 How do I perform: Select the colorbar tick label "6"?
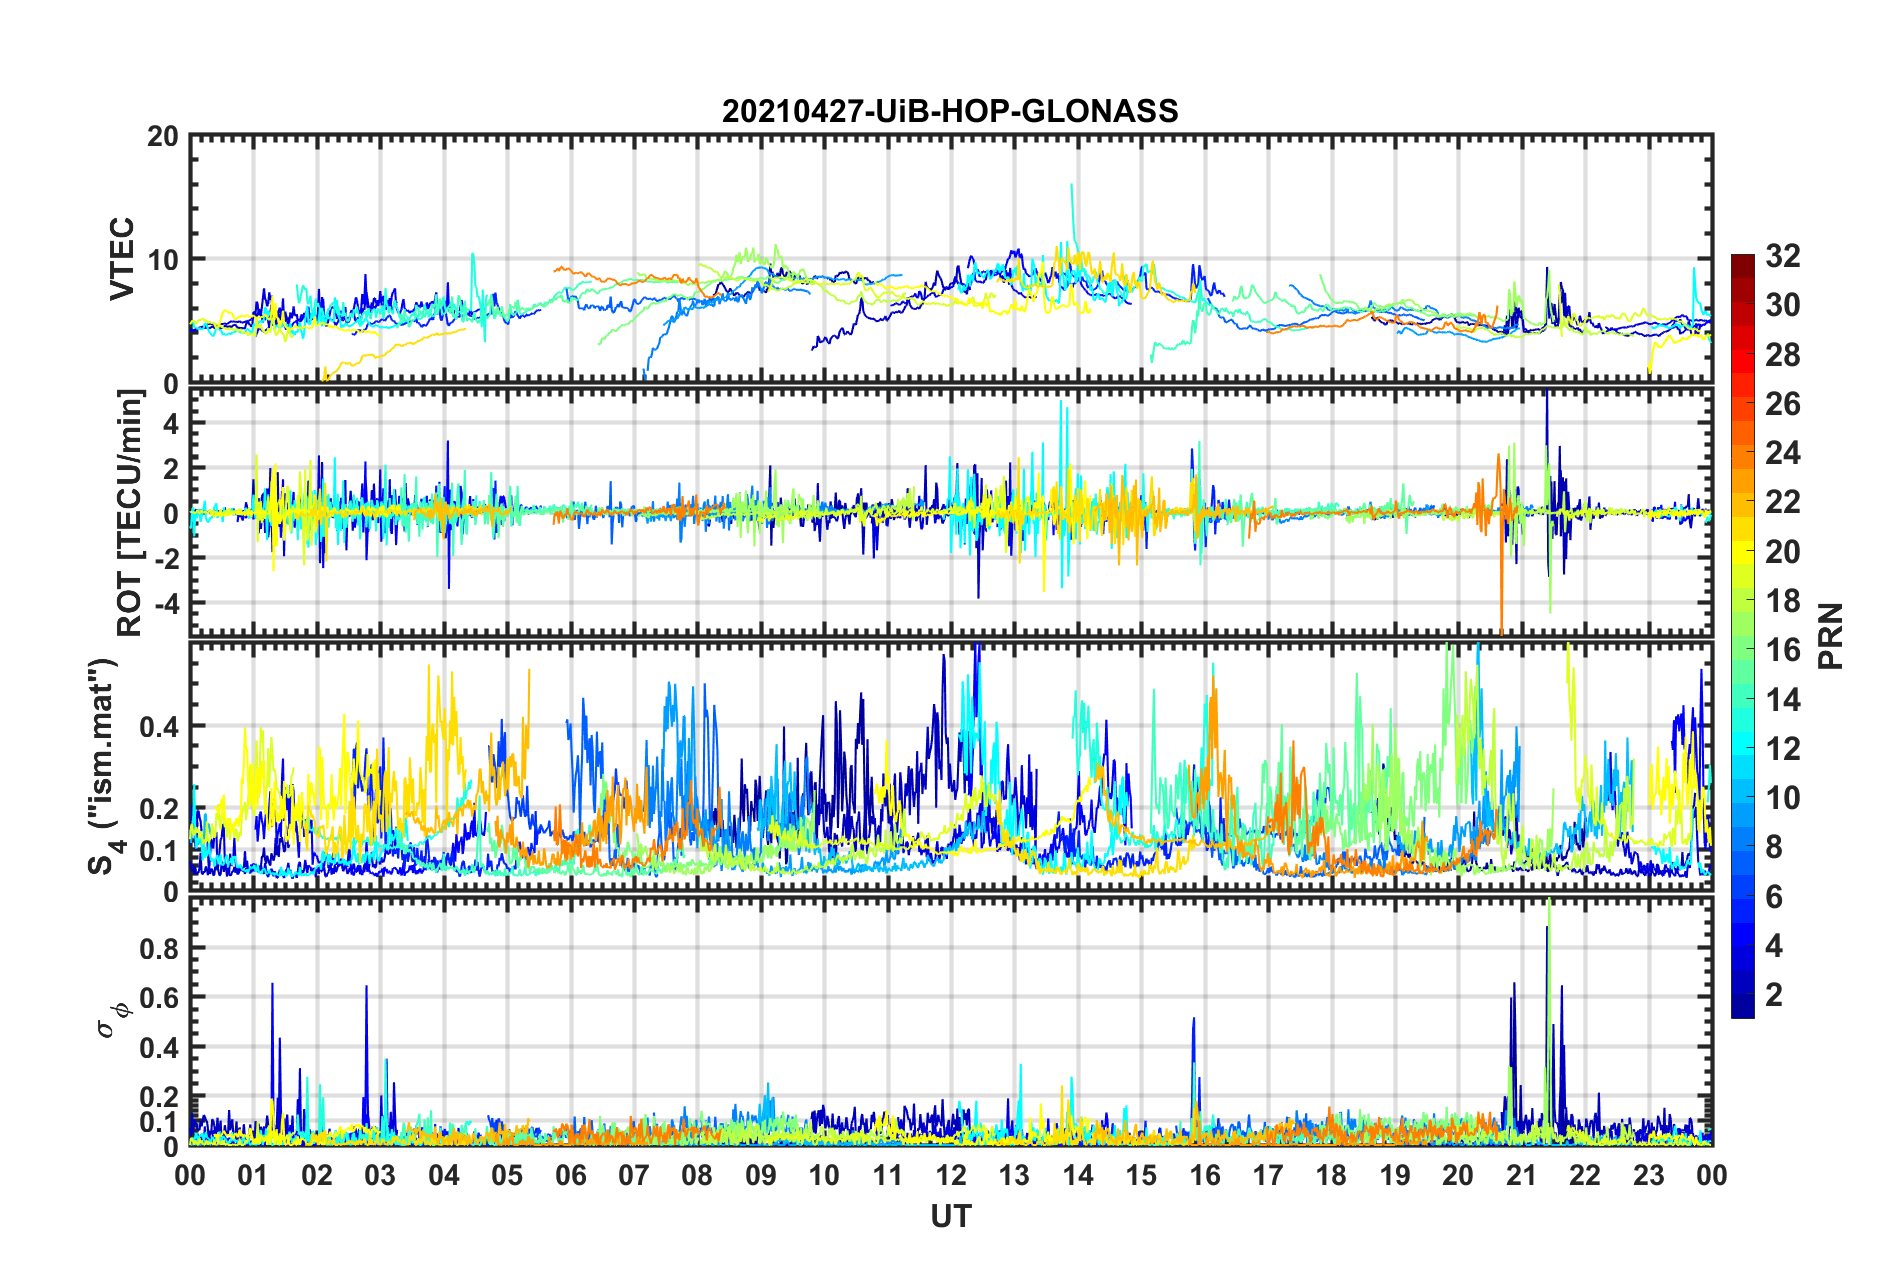point(1774,896)
